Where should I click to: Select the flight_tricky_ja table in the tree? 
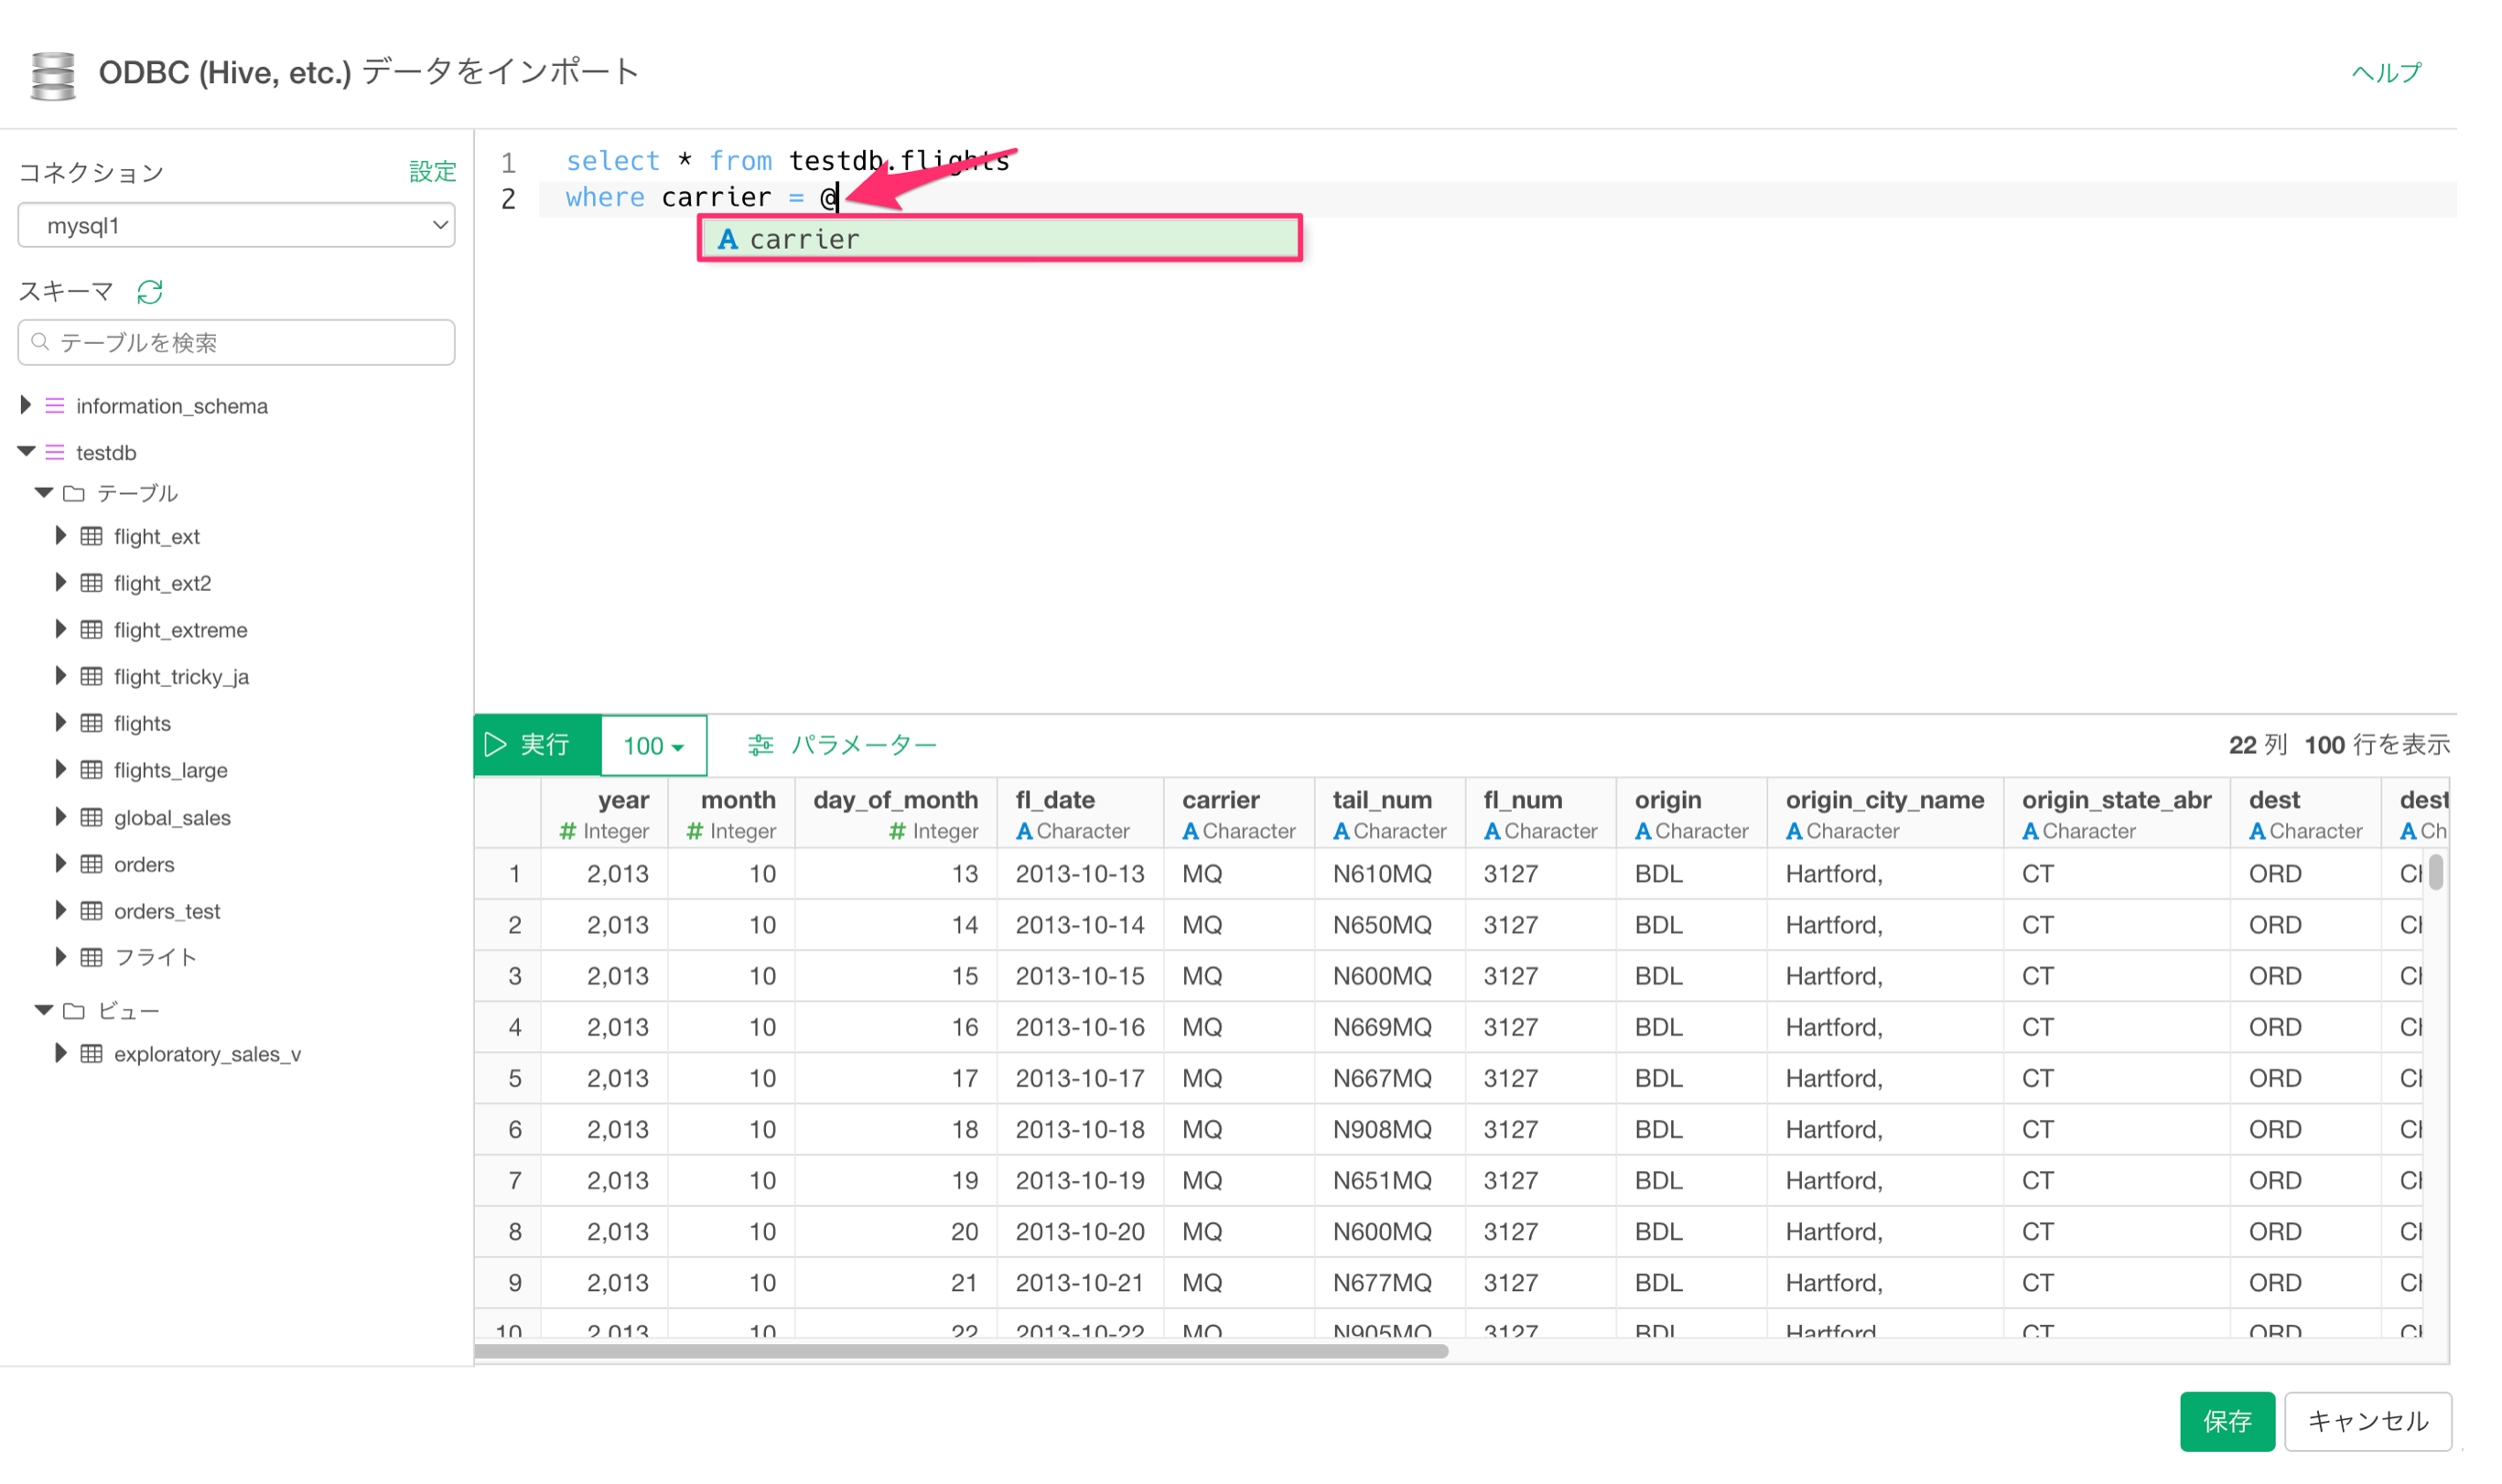181,677
